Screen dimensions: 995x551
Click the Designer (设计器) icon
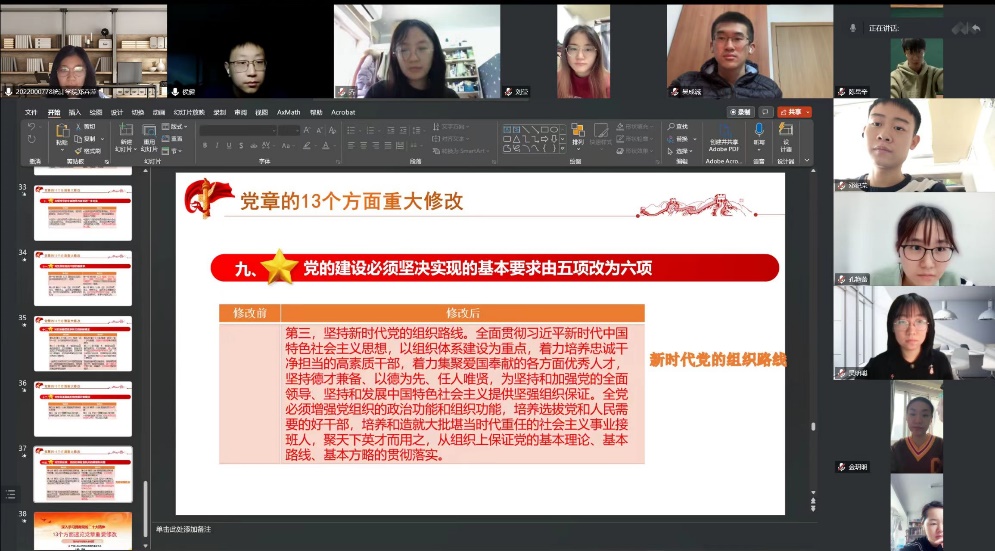click(x=786, y=132)
